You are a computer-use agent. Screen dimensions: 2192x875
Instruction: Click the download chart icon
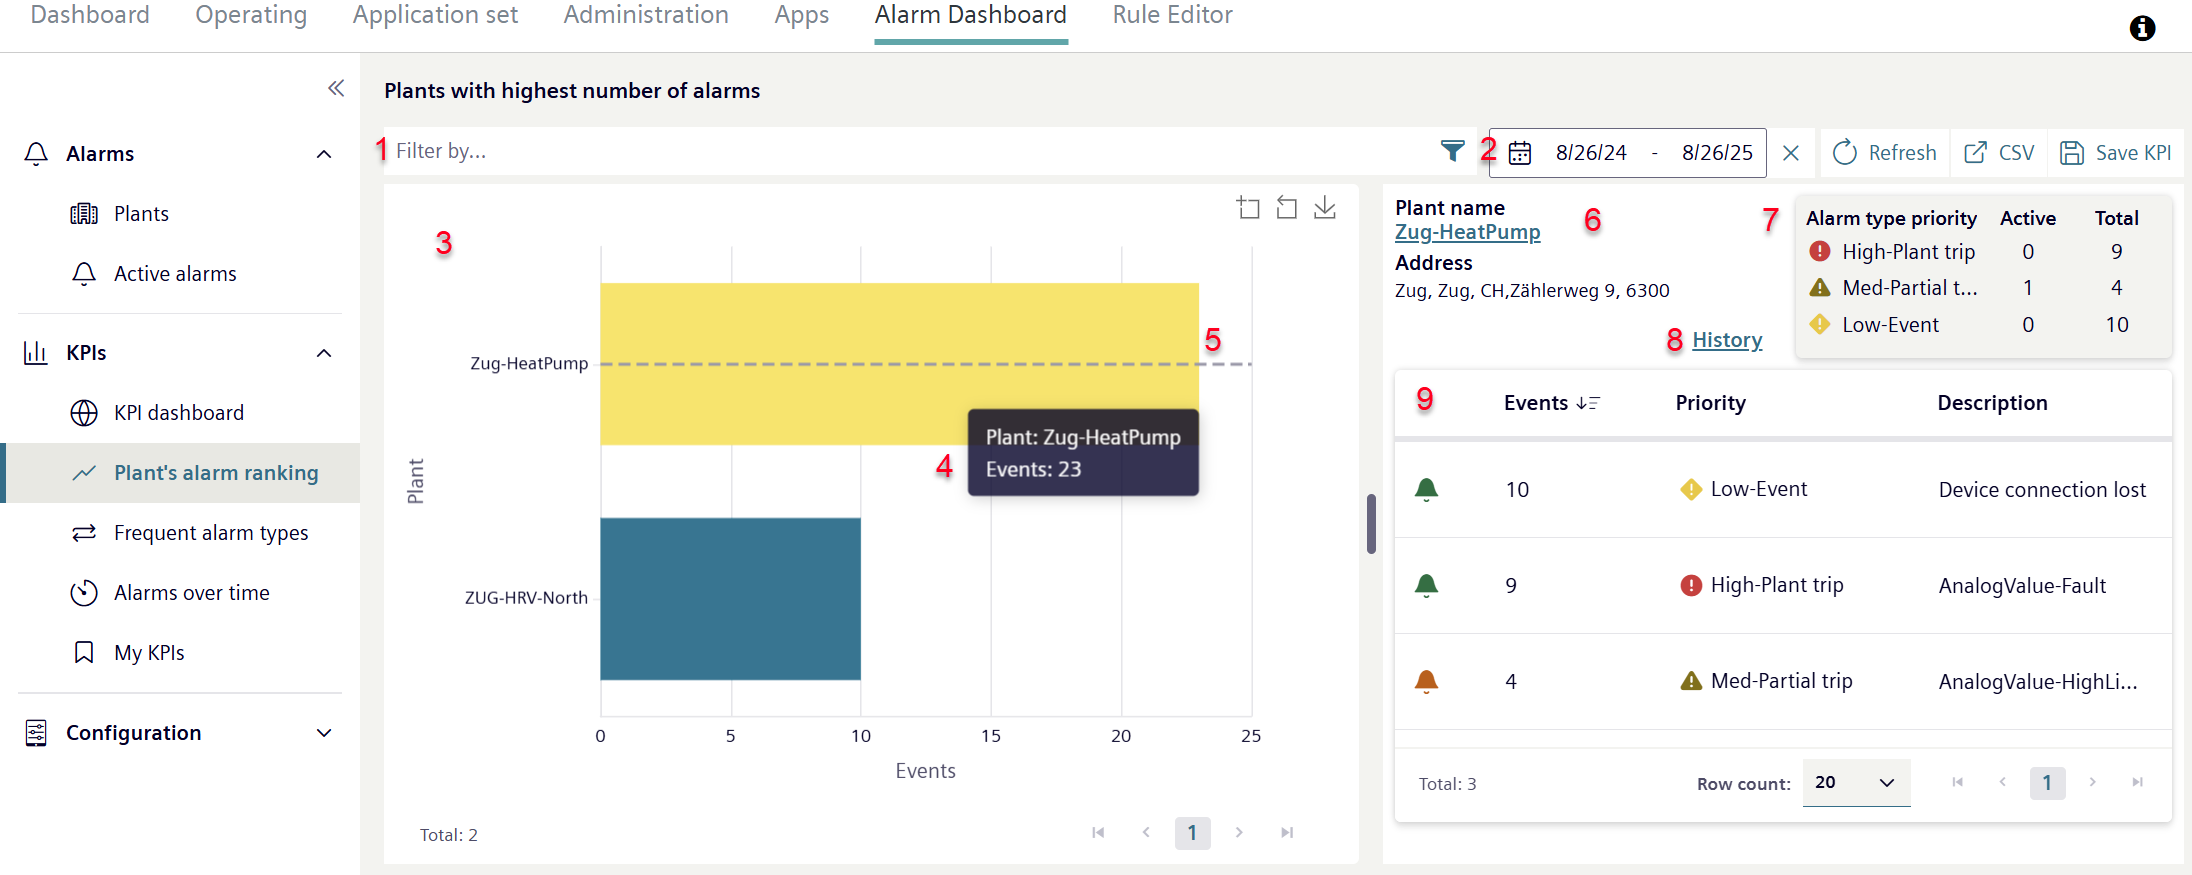point(1325,208)
